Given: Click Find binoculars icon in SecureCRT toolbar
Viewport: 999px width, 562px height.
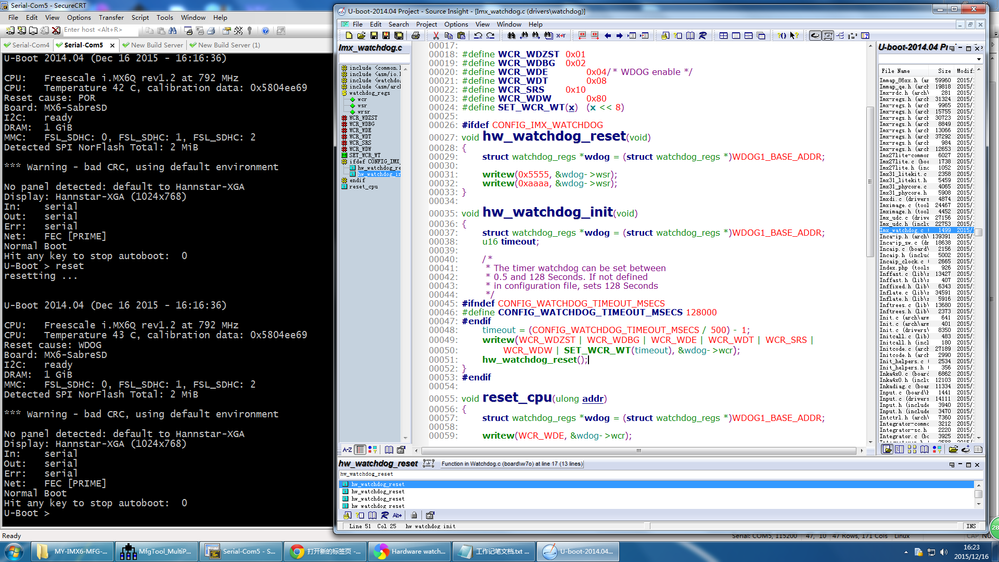Looking at the screenshot, I should (173, 30).
